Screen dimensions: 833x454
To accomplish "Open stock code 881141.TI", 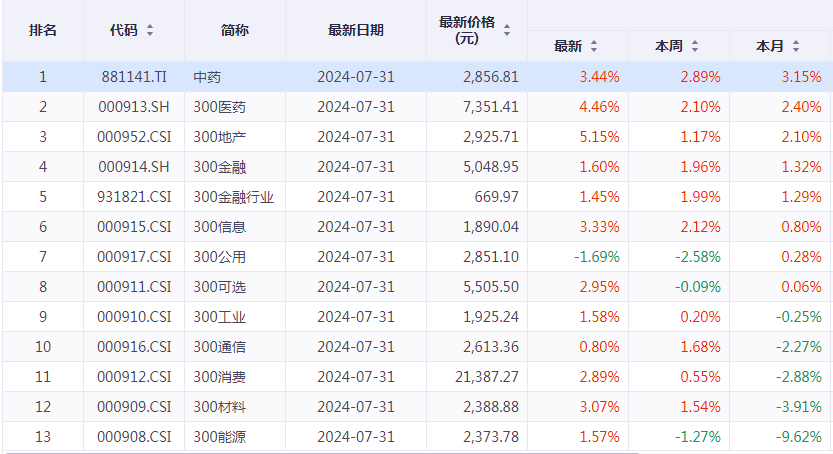I will click(134, 77).
